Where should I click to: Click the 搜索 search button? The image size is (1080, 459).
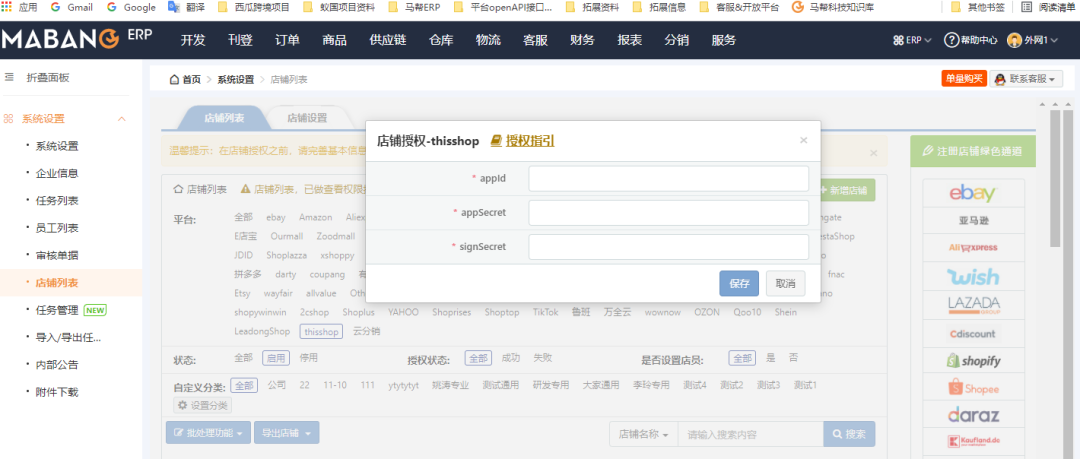coord(849,434)
